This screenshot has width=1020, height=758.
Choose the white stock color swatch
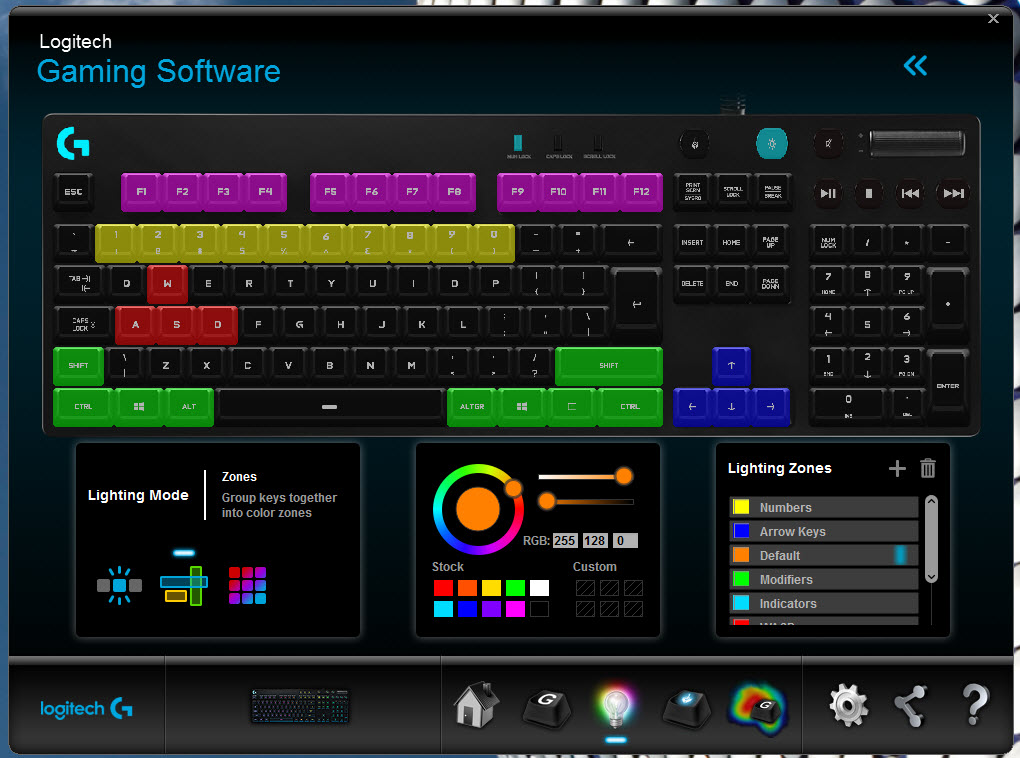coord(539,588)
